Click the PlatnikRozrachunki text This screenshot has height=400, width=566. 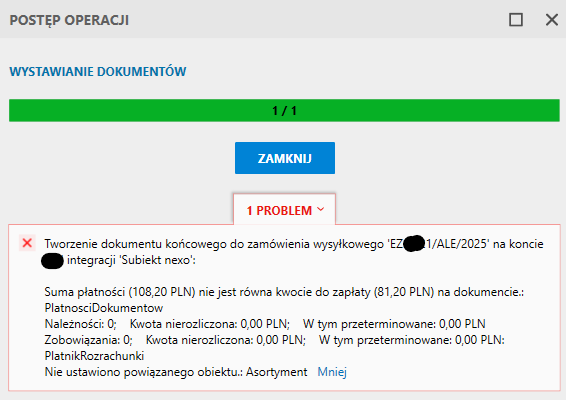pyautogui.click(x=94, y=356)
